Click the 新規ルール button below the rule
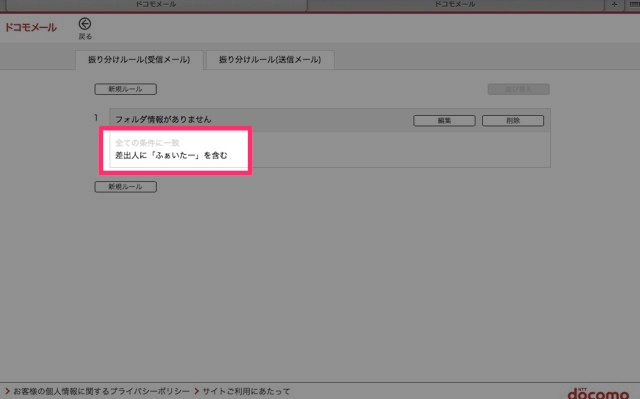This screenshot has height=399, width=640. click(126, 186)
